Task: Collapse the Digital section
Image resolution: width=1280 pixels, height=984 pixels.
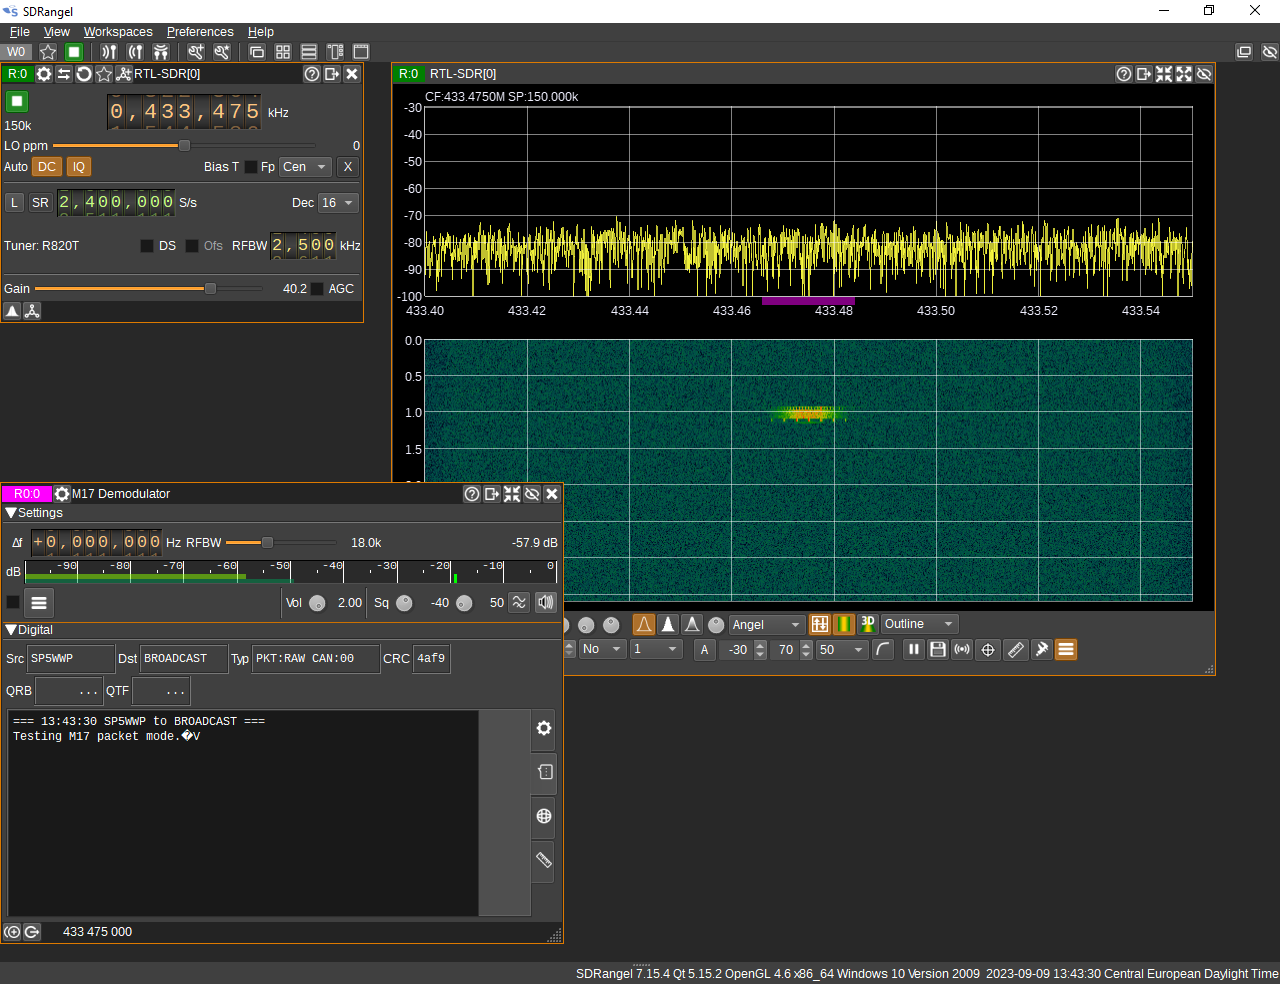Action: 11,630
